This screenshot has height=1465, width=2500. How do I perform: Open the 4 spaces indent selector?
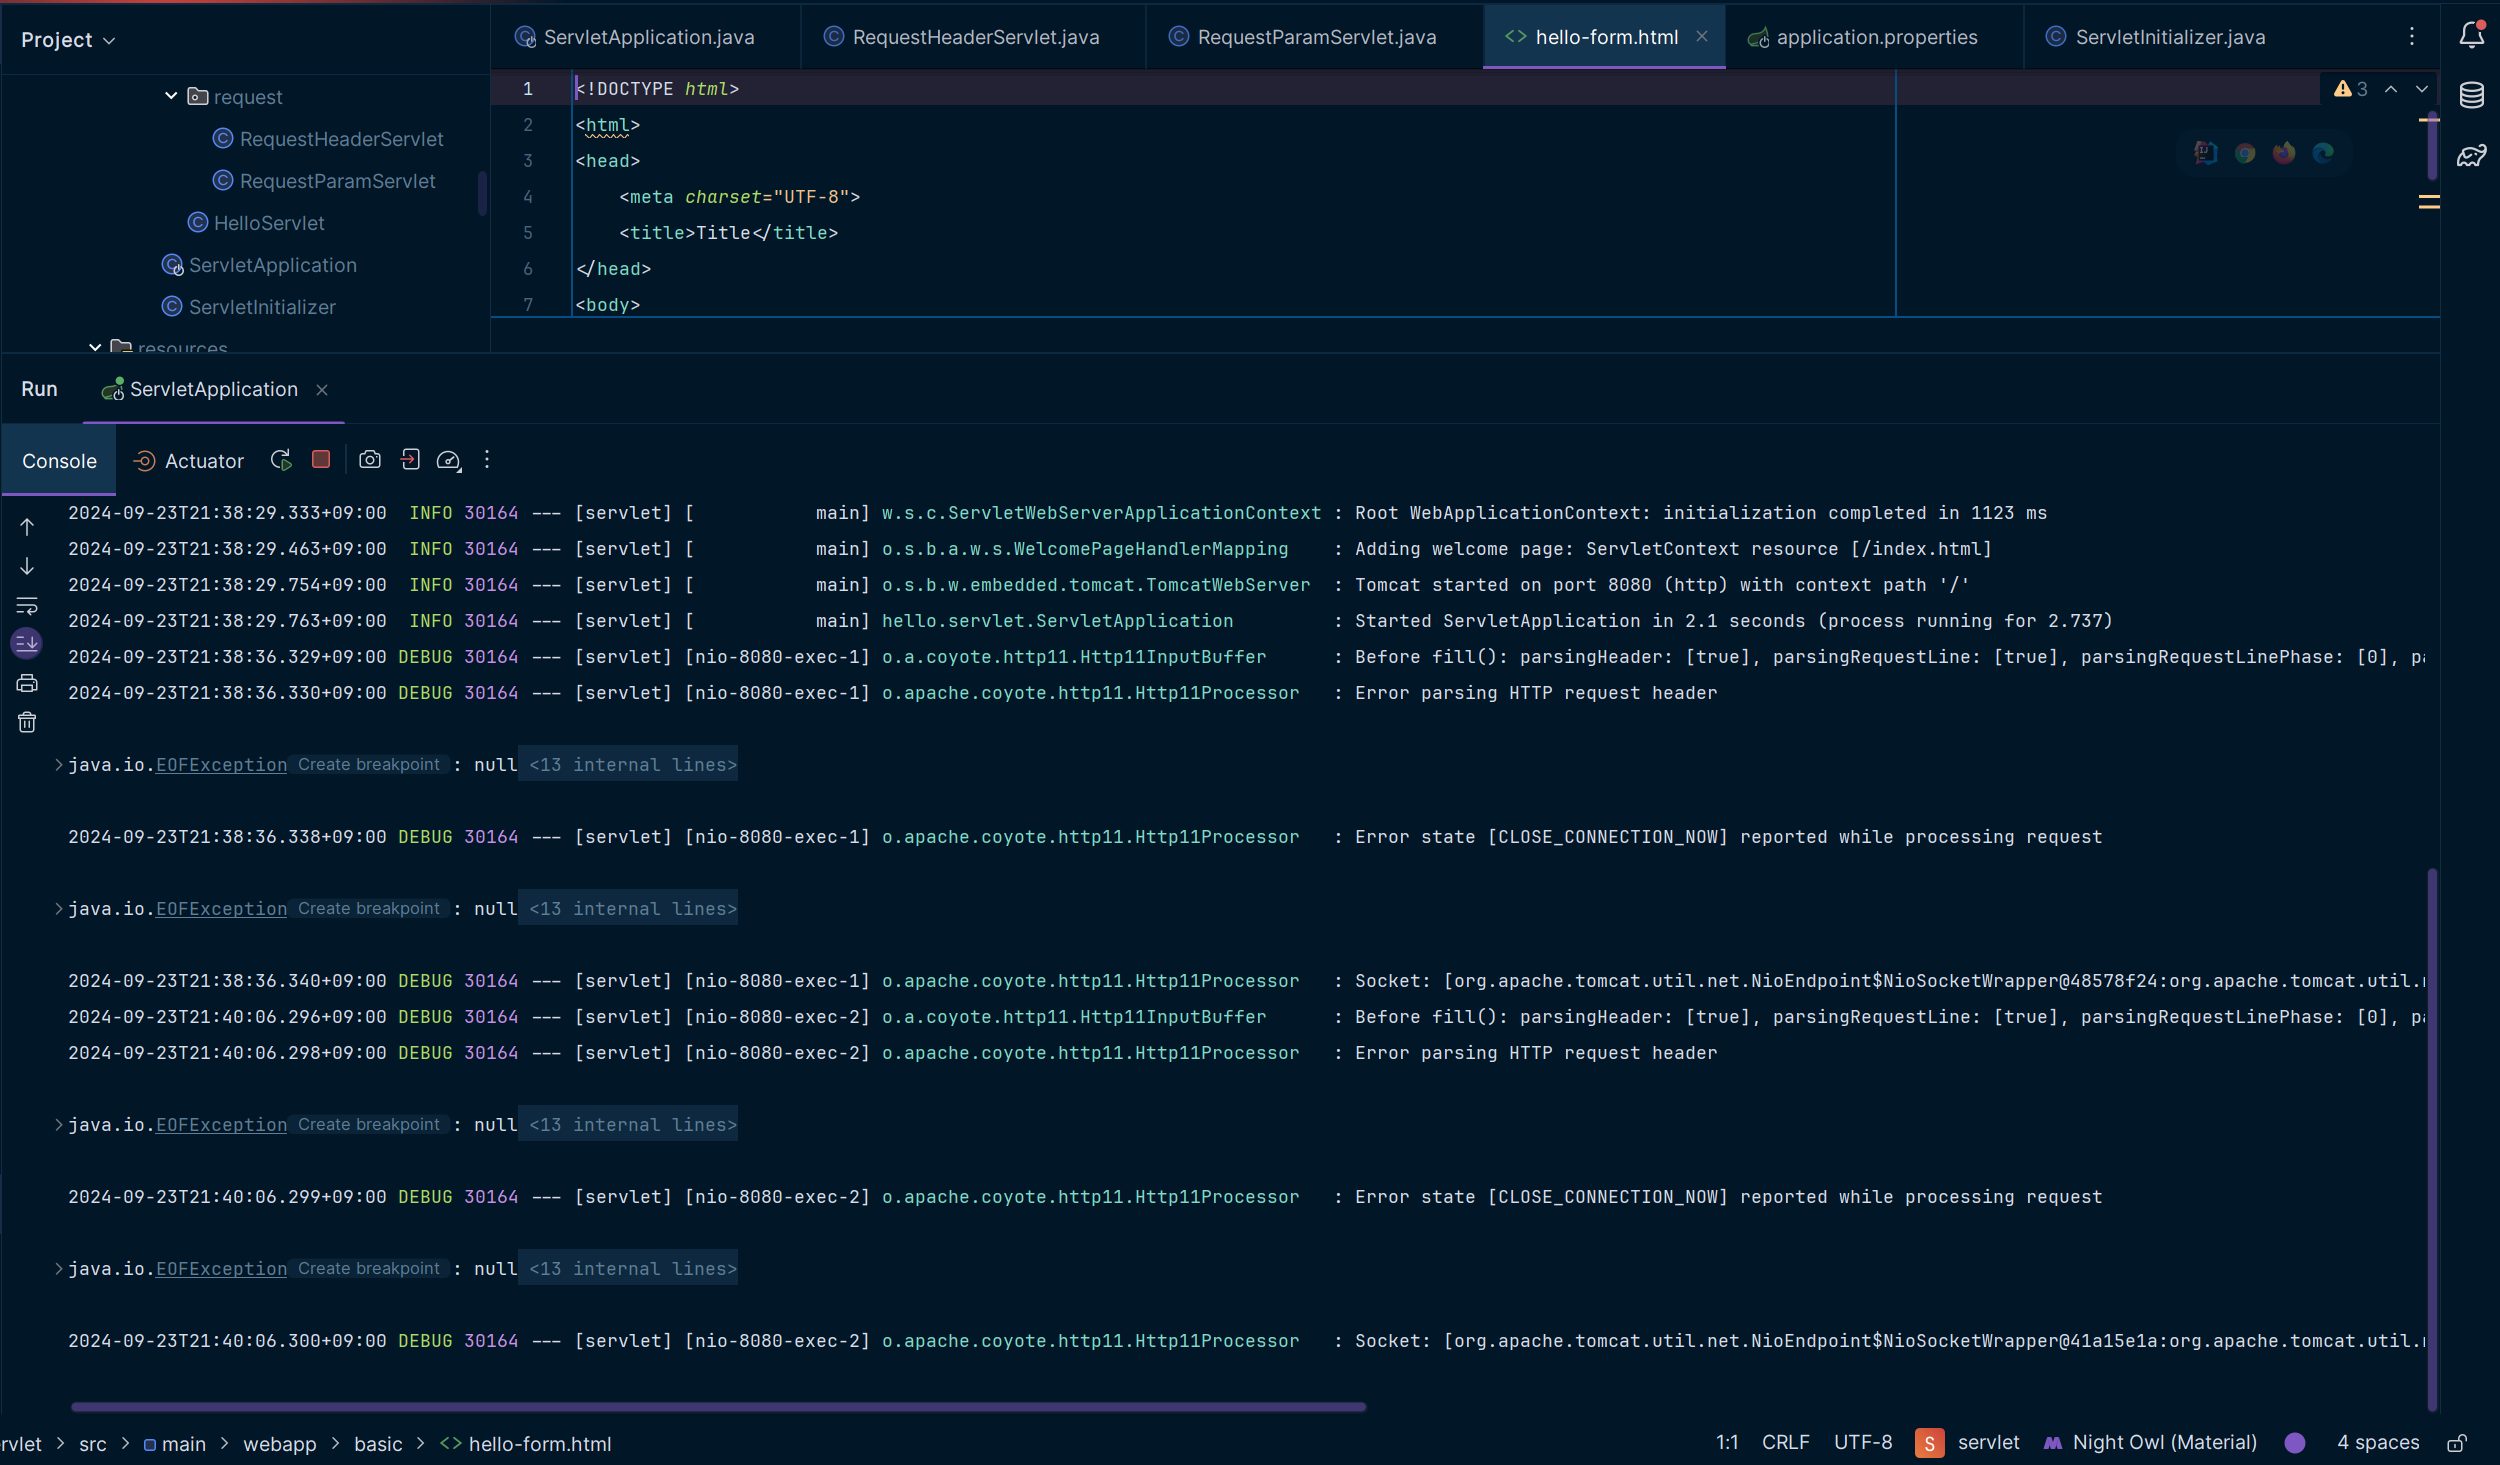pos(2378,1442)
